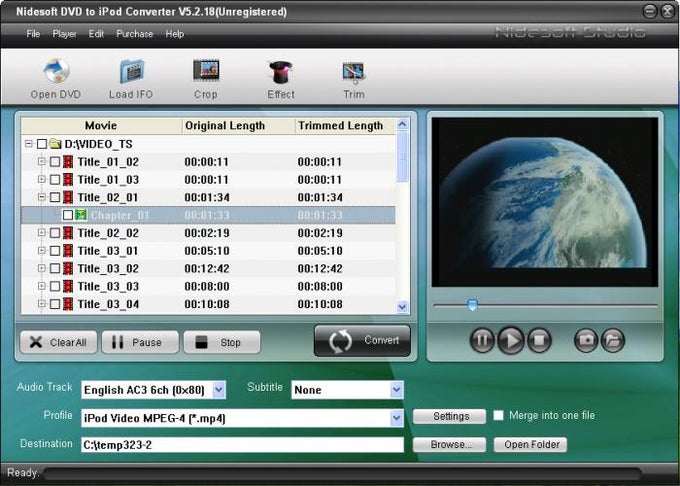Viewport: 680px width, 486px height.
Task: Check the Title_01_02 checkbox
Action: pos(55,162)
